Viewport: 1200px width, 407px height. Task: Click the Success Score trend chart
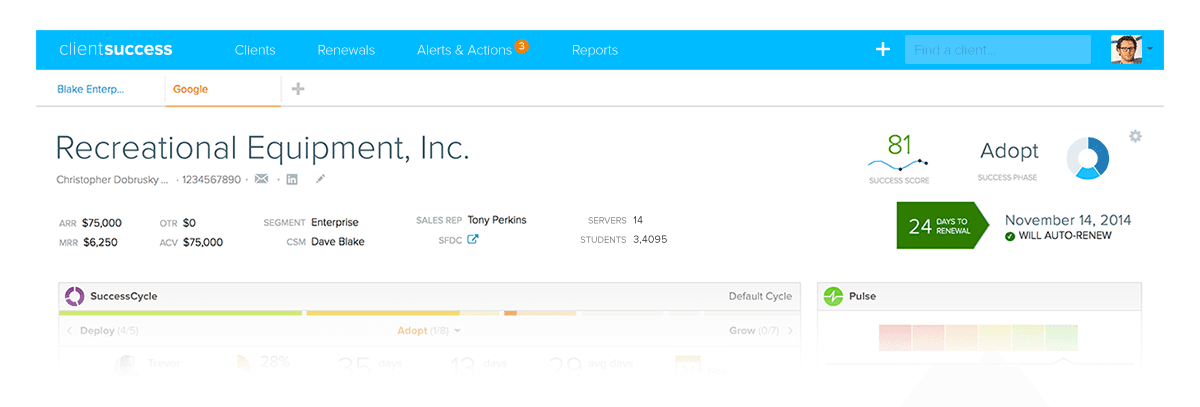pyautogui.click(x=898, y=165)
